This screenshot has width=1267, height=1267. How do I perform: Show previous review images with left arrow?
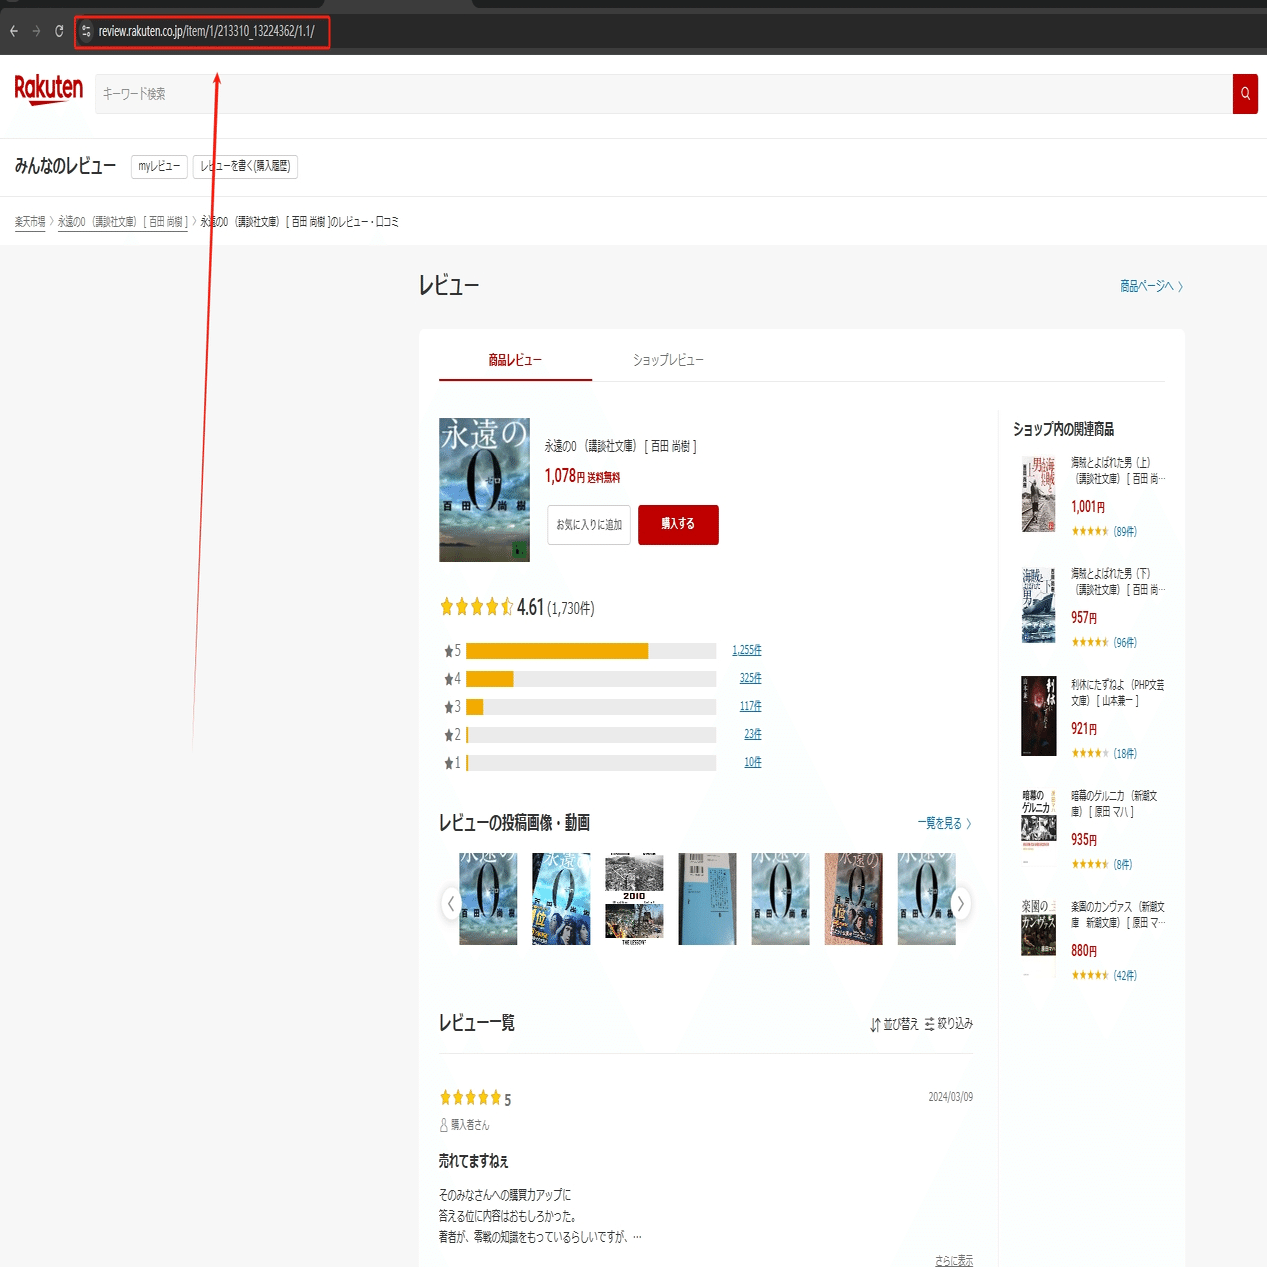click(451, 904)
